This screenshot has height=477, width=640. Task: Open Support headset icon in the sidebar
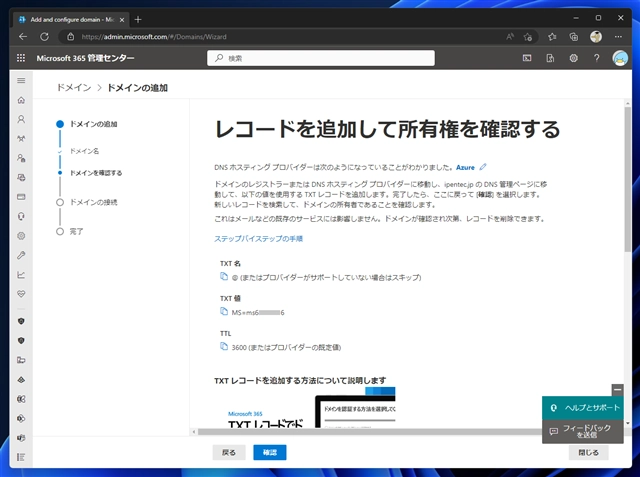click(x=21, y=216)
